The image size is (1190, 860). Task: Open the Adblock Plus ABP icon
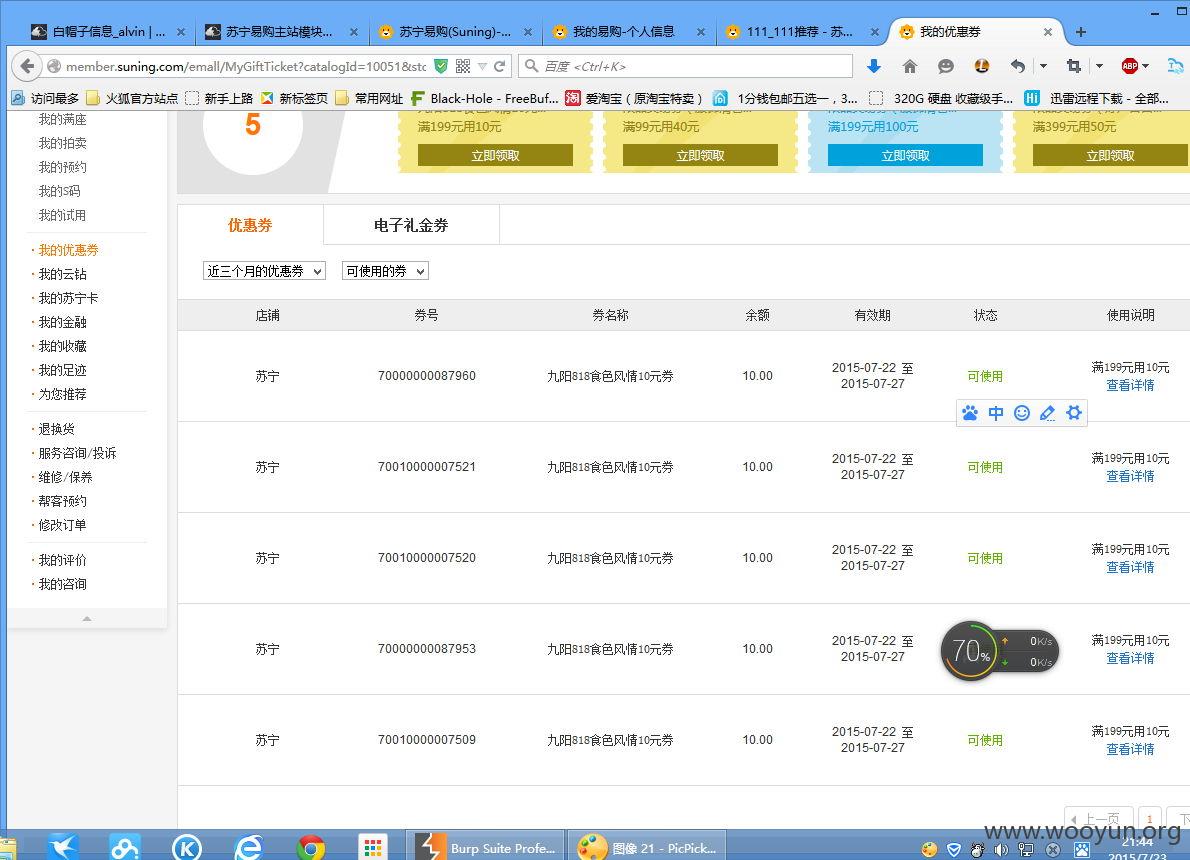1129,66
